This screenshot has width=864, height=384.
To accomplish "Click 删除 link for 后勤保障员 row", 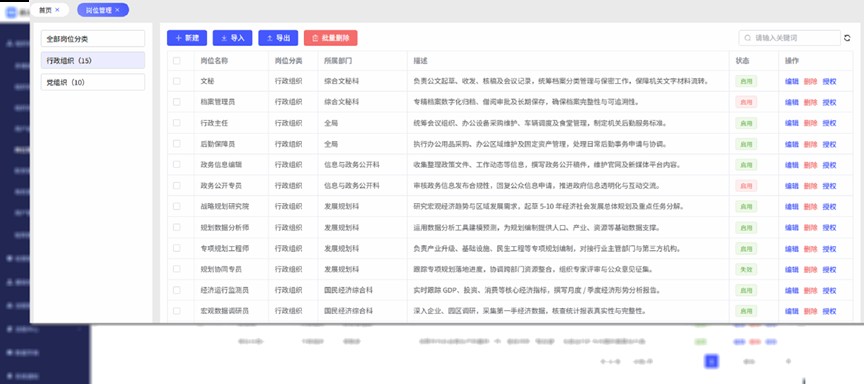I will tap(811, 144).
